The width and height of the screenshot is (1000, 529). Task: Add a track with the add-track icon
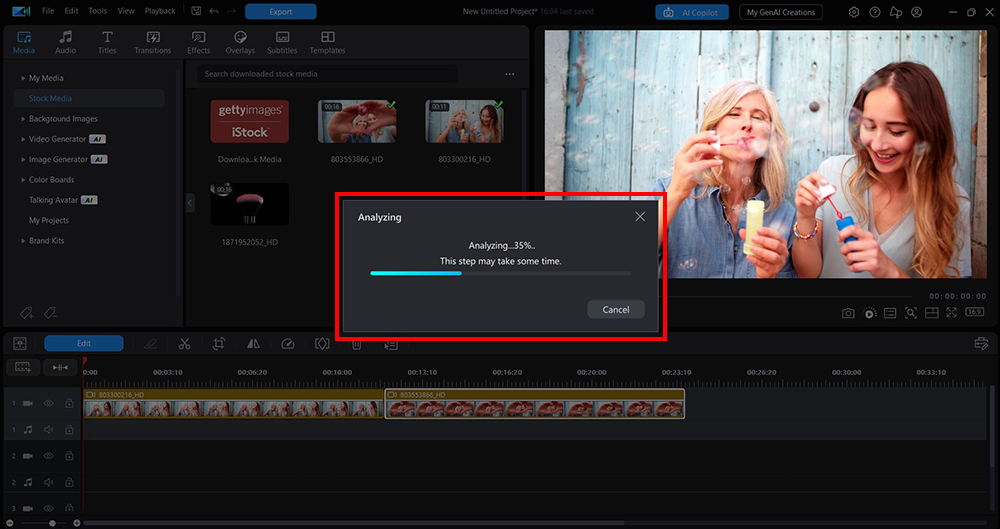[x=23, y=368]
